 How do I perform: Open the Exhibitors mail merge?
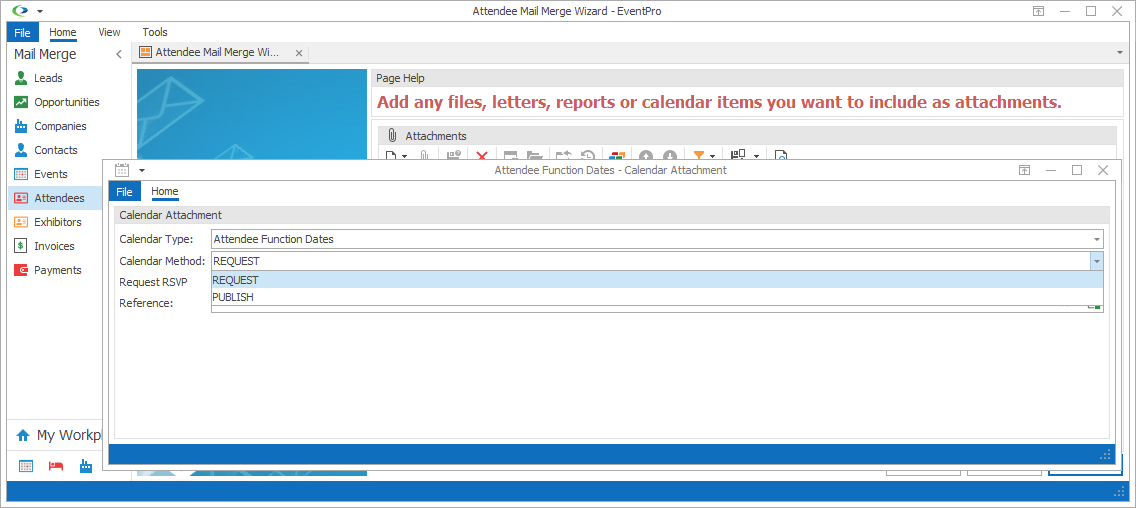(x=57, y=222)
